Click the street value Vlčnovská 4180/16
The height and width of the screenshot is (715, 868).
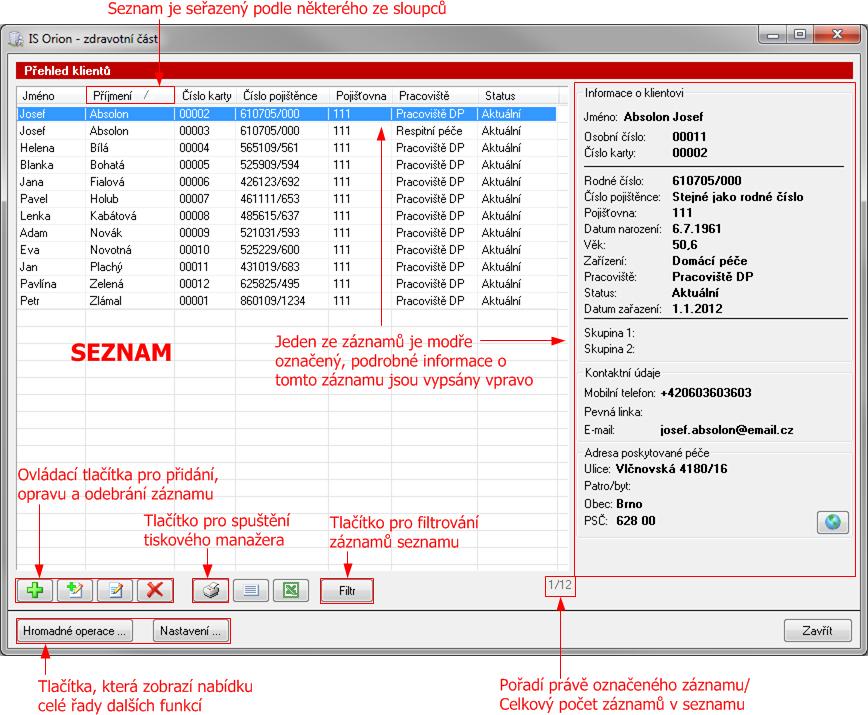coord(671,469)
